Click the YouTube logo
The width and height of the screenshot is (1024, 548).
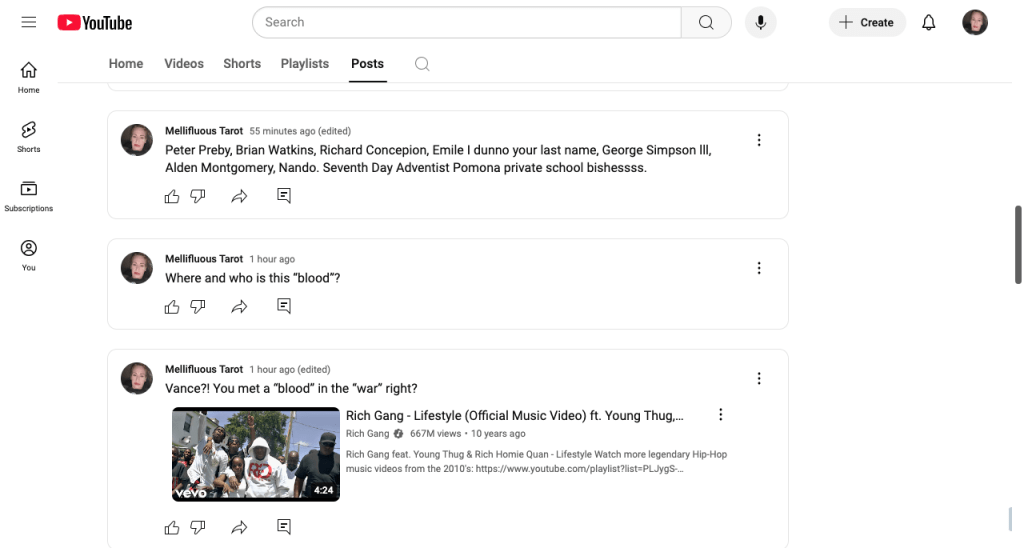(95, 22)
